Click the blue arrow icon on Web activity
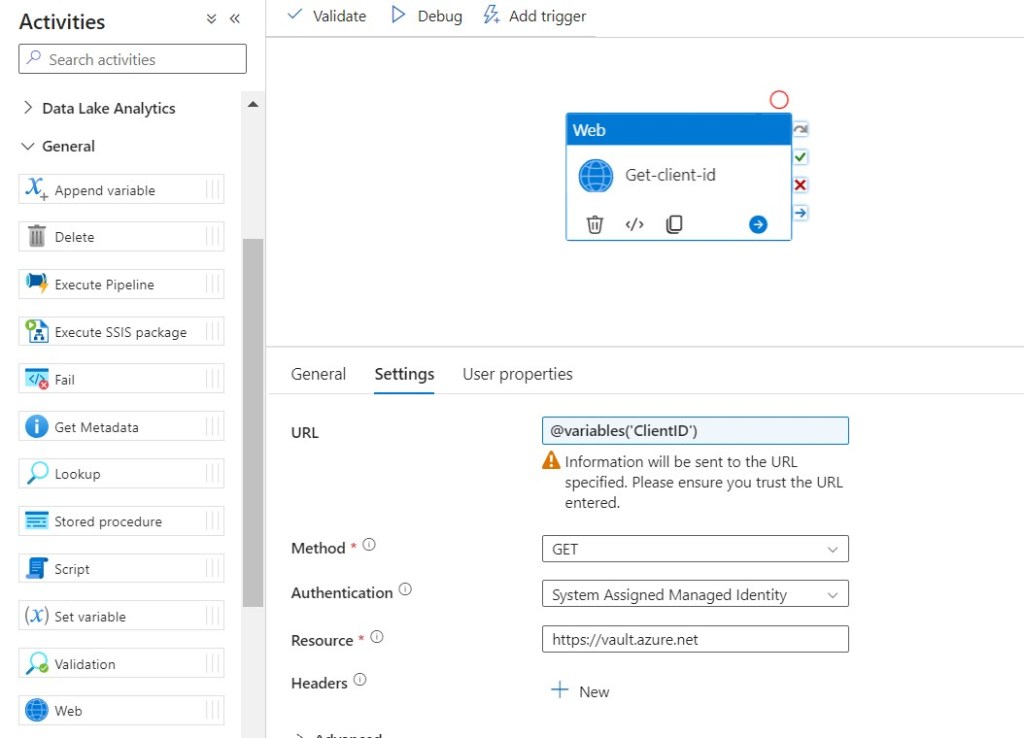1024x738 pixels. click(758, 225)
